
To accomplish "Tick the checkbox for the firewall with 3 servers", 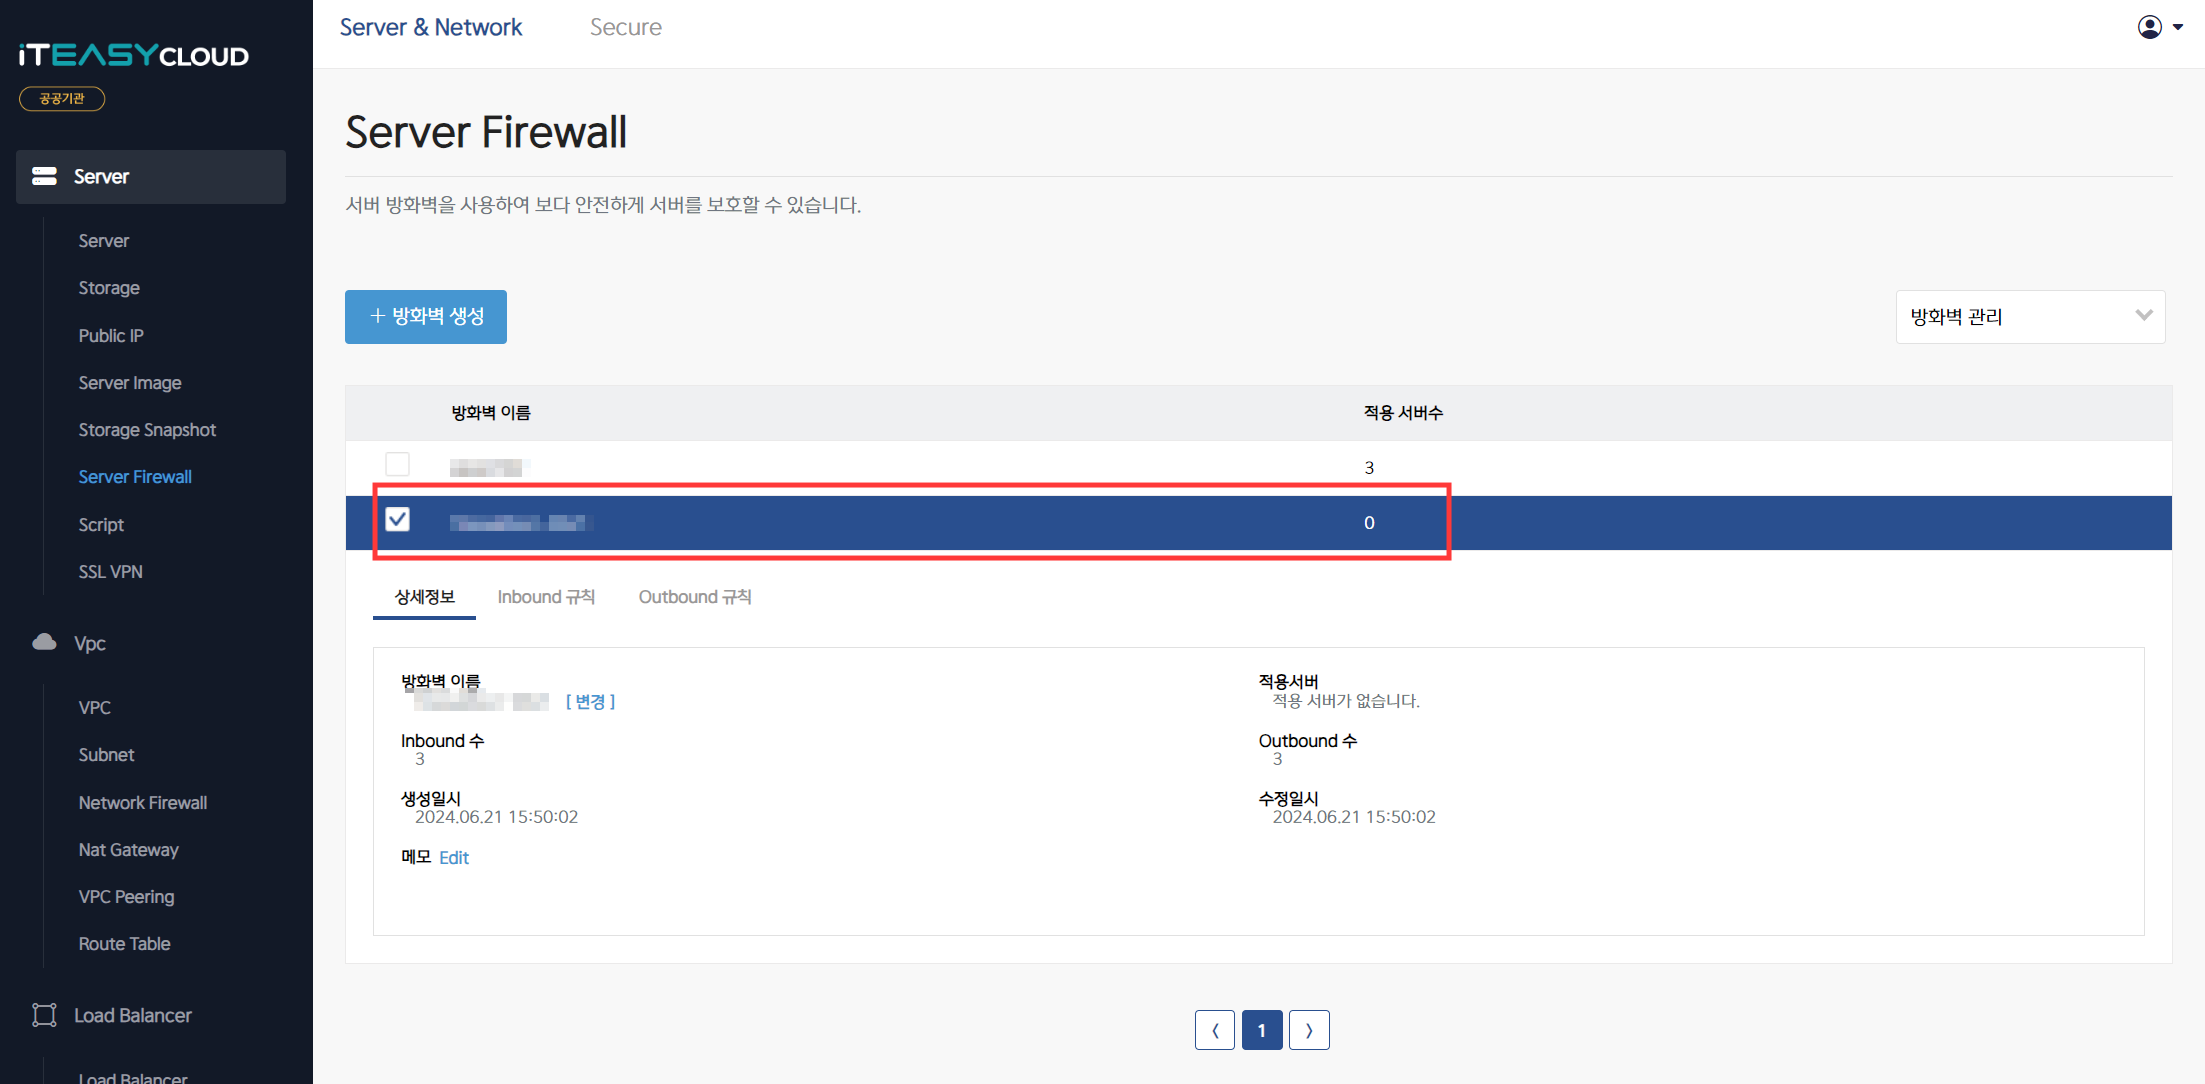I will coord(397,464).
